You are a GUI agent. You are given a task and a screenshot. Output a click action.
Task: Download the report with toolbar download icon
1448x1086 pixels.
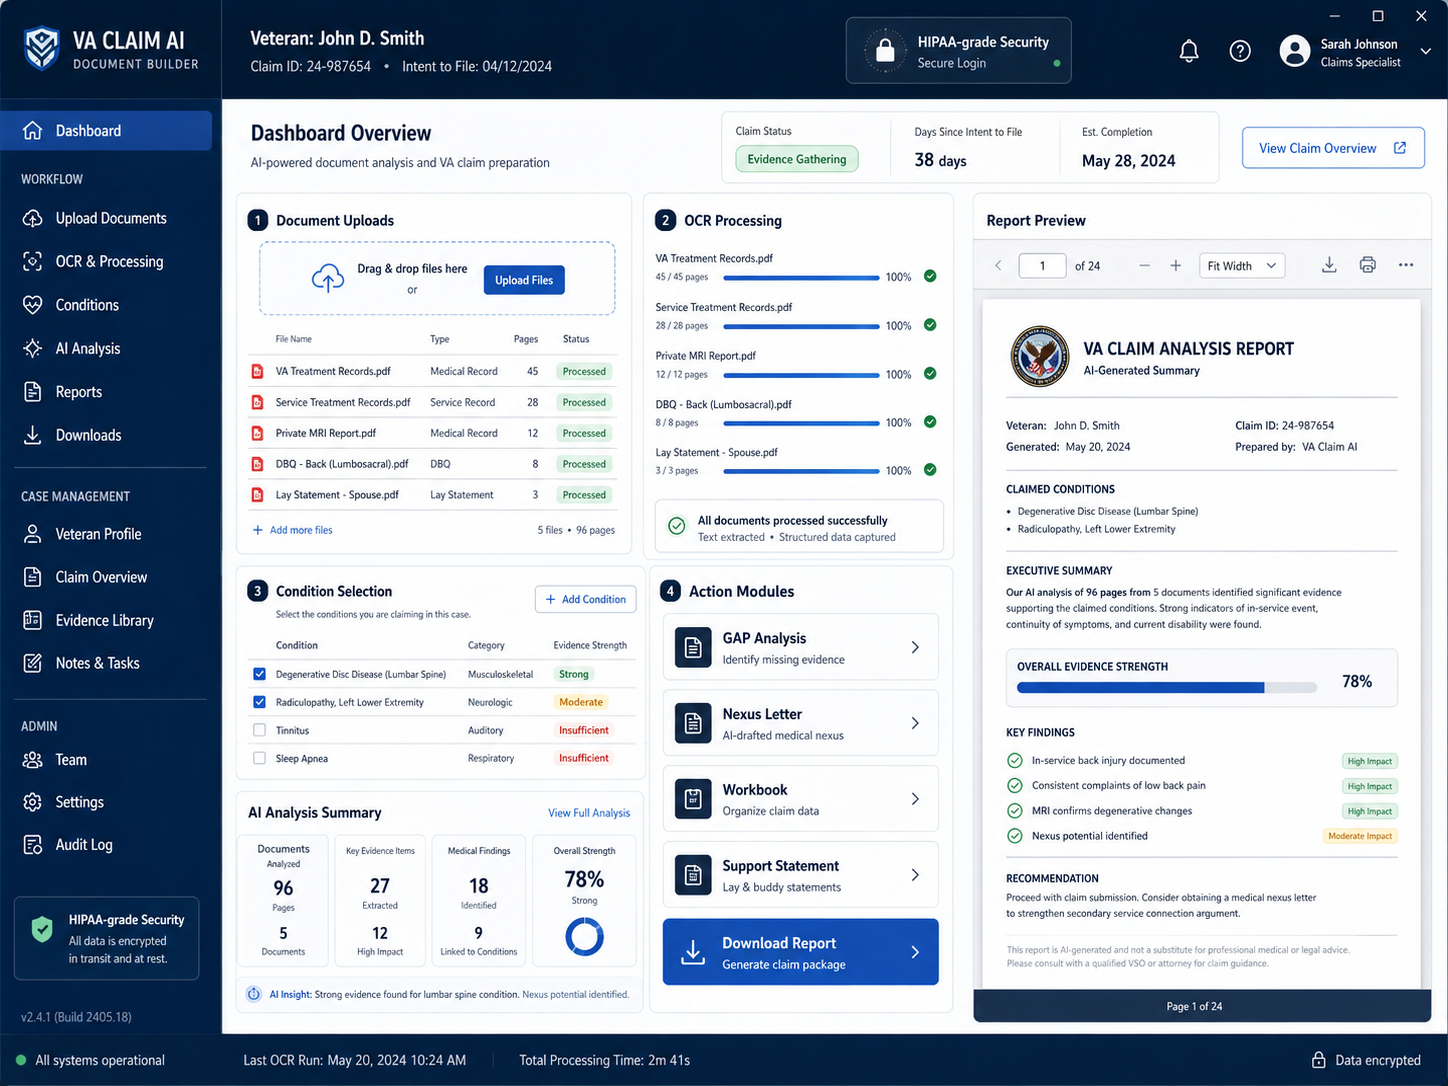(1329, 265)
